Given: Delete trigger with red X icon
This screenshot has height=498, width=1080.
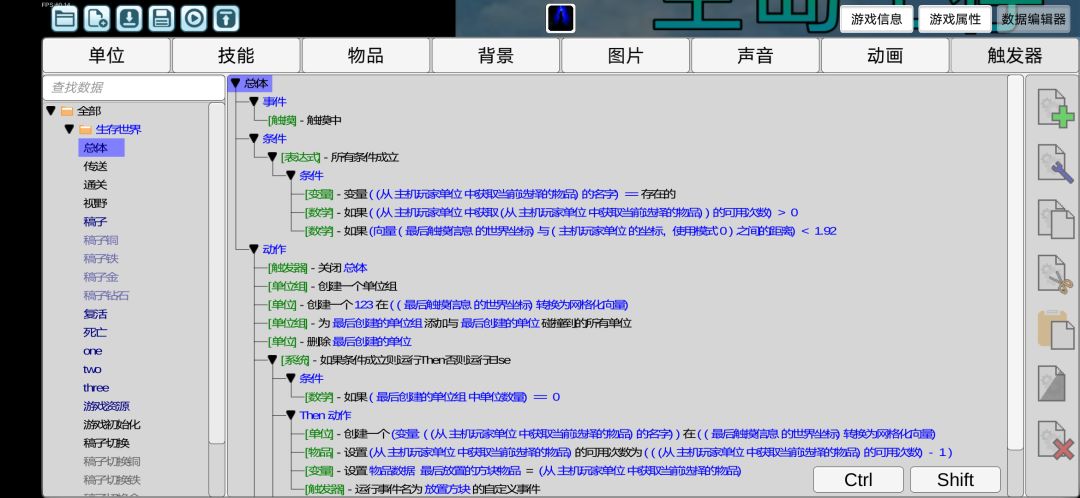Looking at the screenshot, I should 1055,440.
